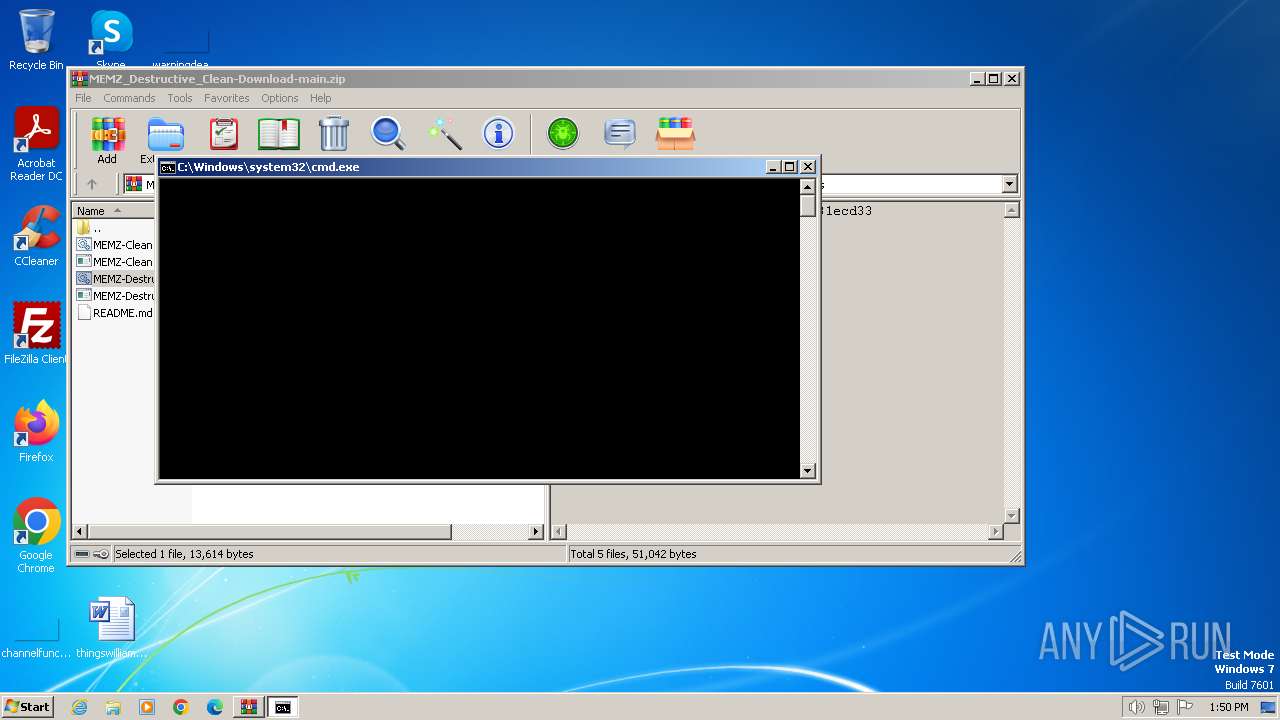
Task: Open the FileZilla Client desktop shortcut
Action: (36, 334)
